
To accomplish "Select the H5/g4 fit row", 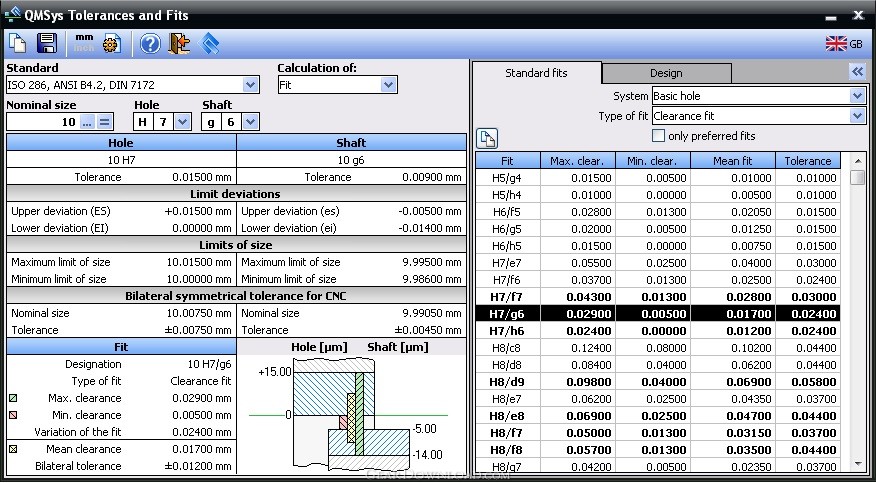I will [x=658, y=178].
